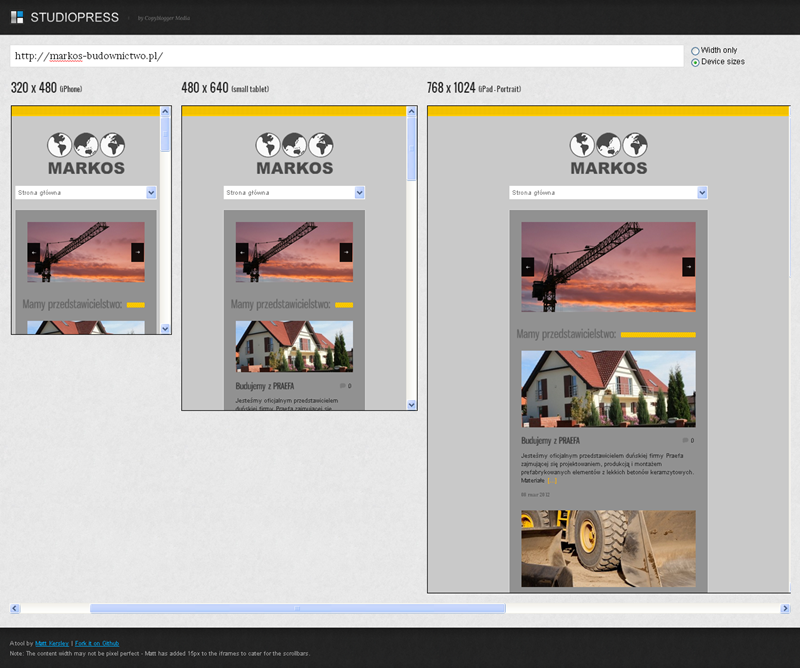Open Strona główna dropdown in small tablet preview
800x668 pixels.
point(294,192)
